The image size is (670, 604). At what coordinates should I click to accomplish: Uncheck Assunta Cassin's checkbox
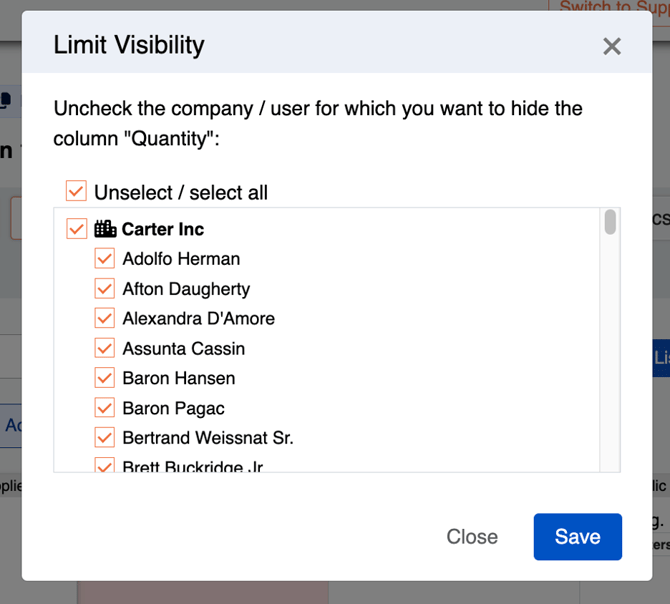[x=105, y=348]
